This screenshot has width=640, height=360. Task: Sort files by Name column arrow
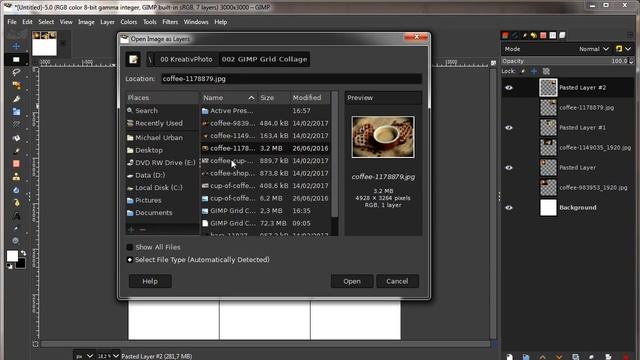point(251,98)
